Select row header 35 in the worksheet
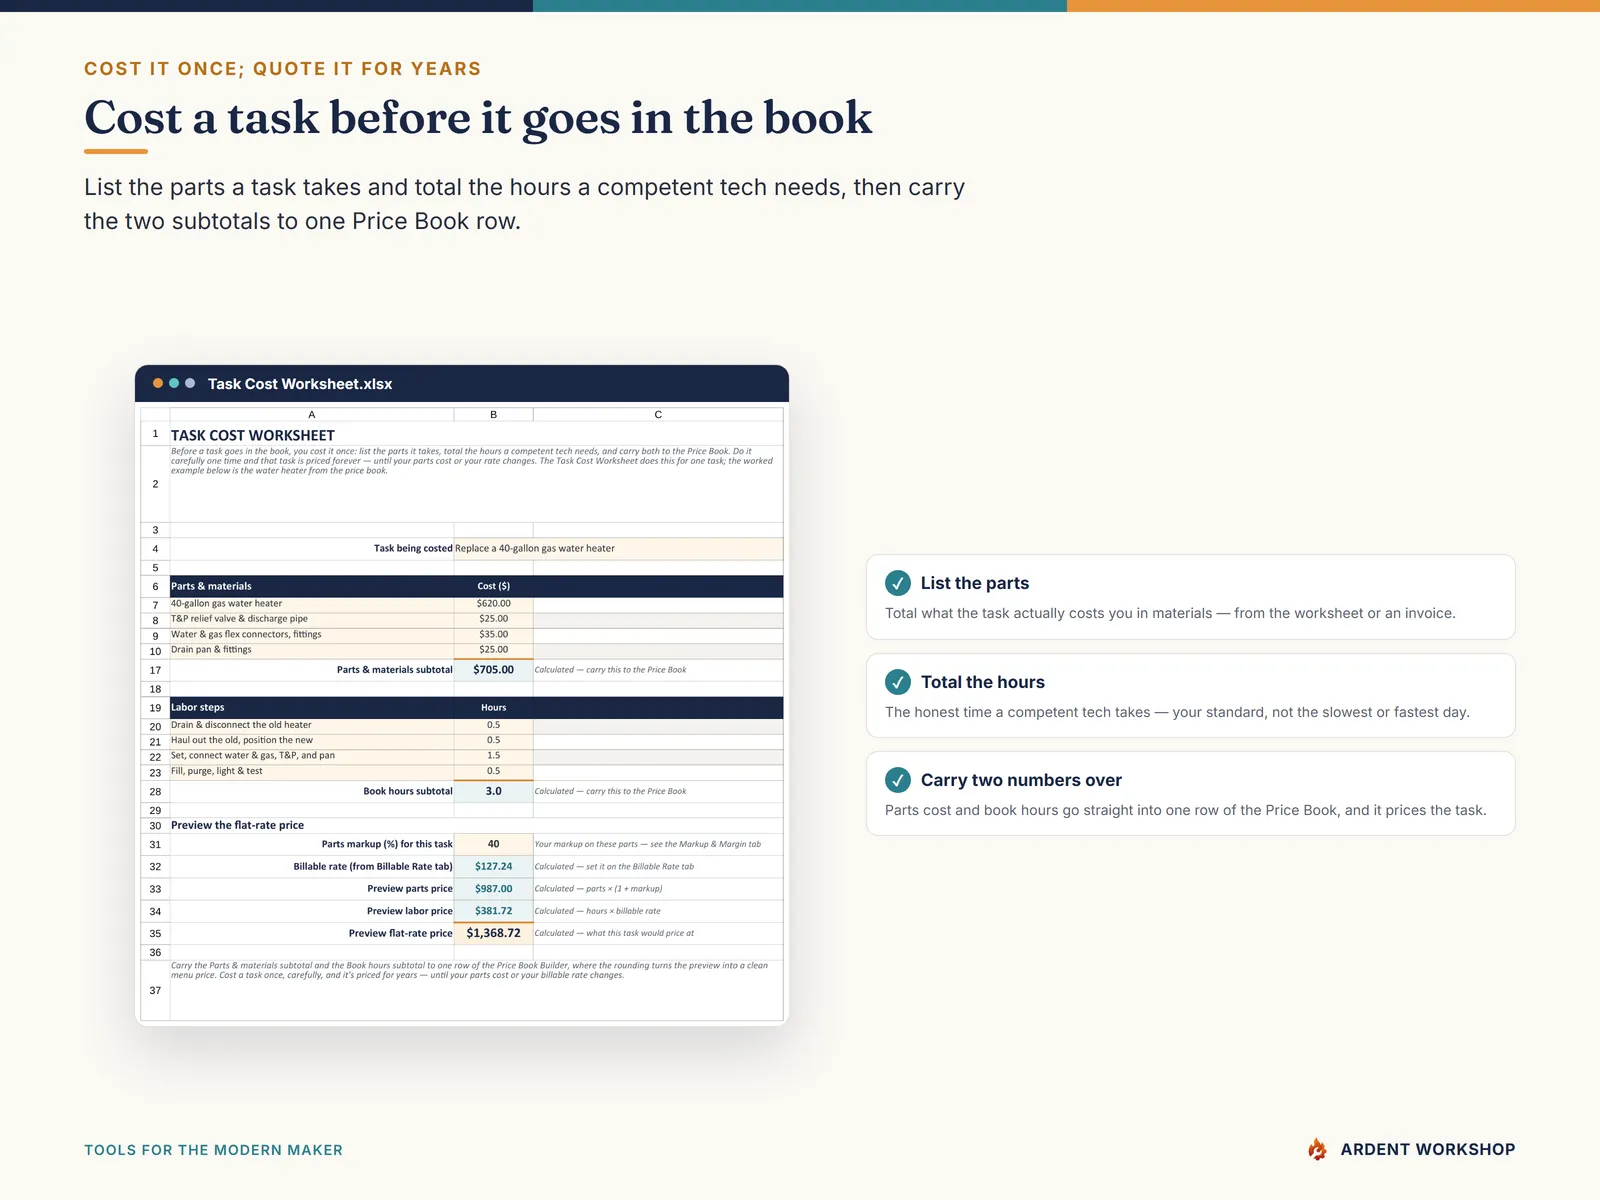The width and height of the screenshot is (1600, 1200). pos(155,933)
